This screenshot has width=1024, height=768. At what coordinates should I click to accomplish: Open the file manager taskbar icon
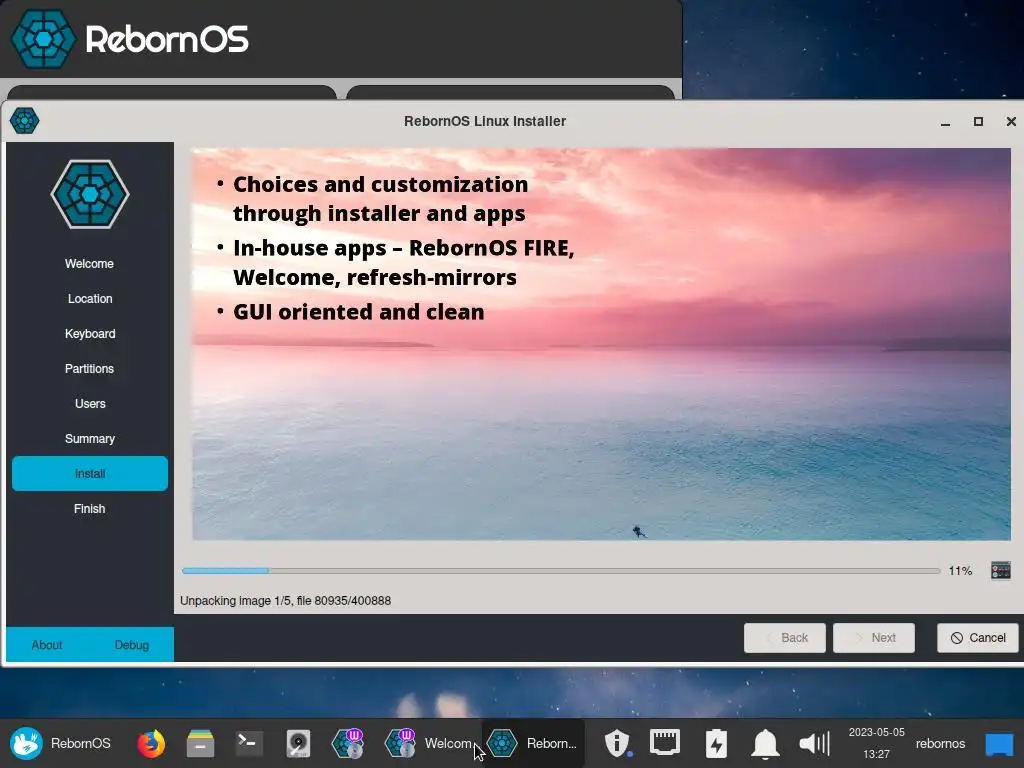pos(200,743)
